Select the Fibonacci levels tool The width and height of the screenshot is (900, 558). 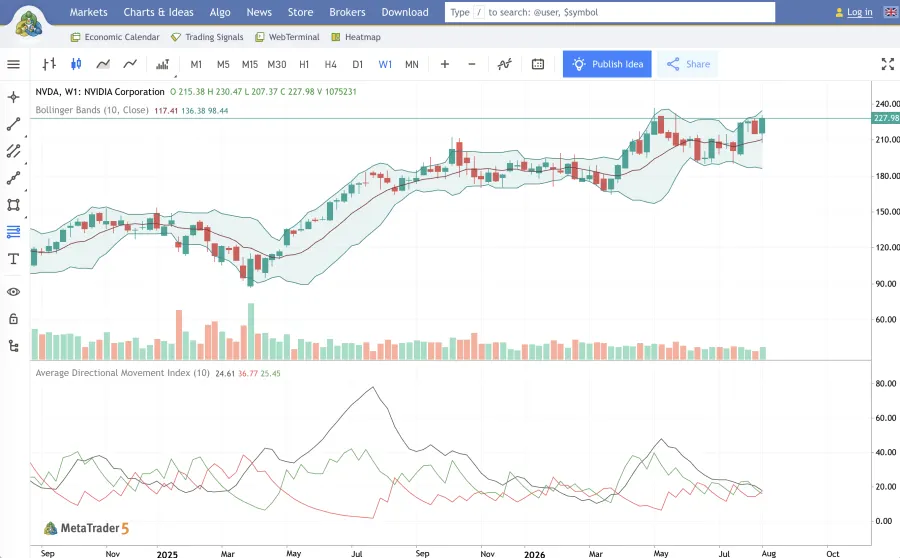pos(13,232)
